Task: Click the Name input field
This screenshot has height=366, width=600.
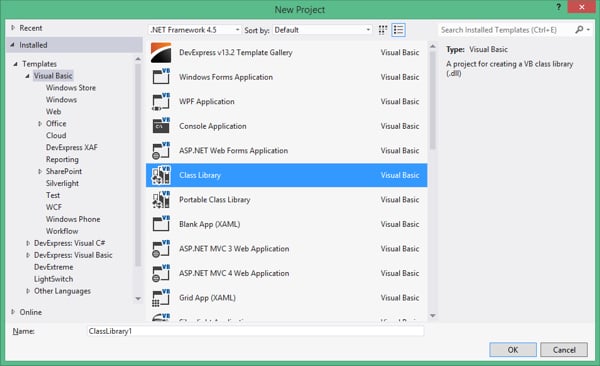Action: 255,331
